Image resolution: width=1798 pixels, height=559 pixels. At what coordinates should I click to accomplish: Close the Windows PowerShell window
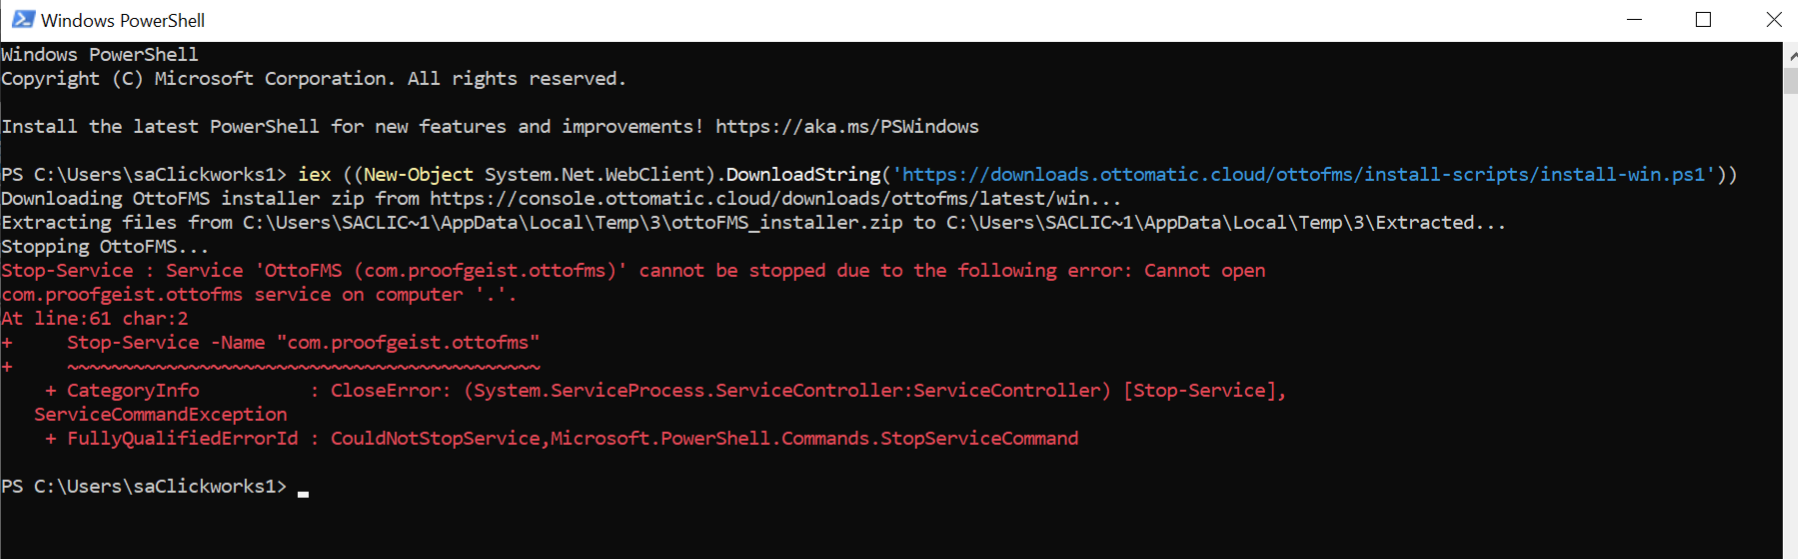(x=1774, y=20)
